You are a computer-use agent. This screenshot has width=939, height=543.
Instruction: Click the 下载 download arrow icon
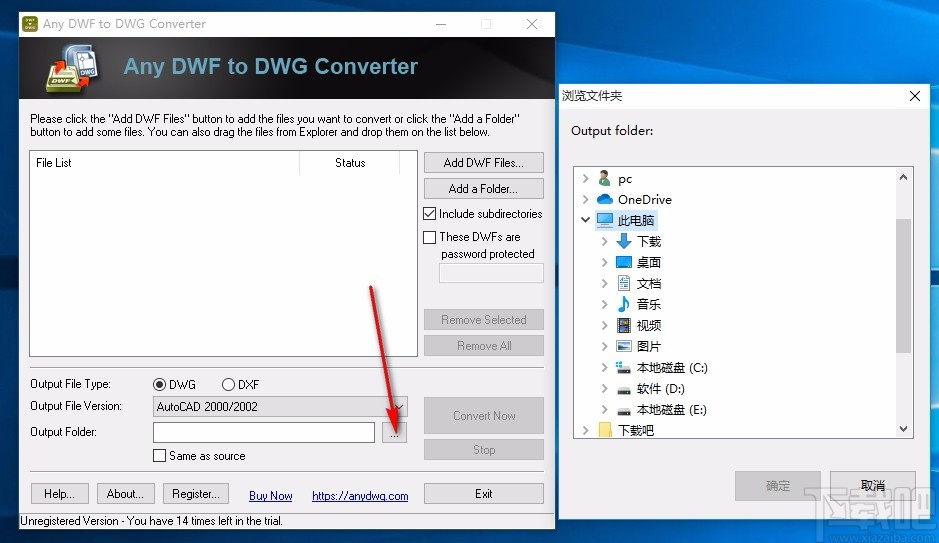(x=624, y=241)
